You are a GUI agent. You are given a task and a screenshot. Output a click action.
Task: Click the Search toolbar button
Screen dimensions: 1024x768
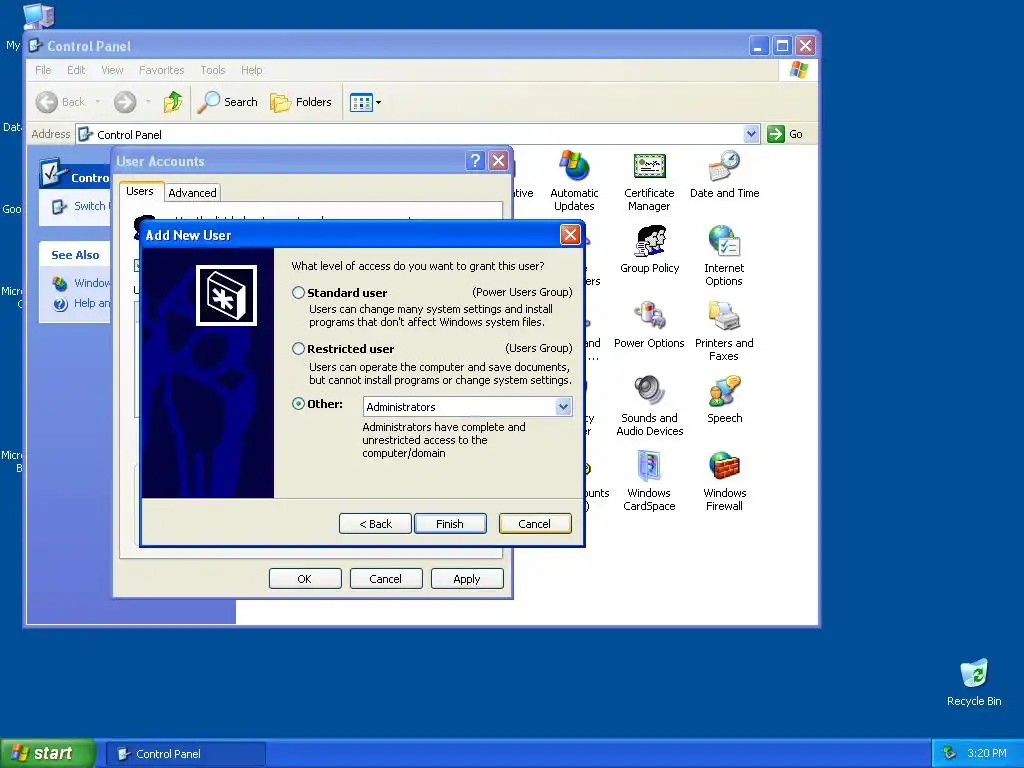click(227, 102)
